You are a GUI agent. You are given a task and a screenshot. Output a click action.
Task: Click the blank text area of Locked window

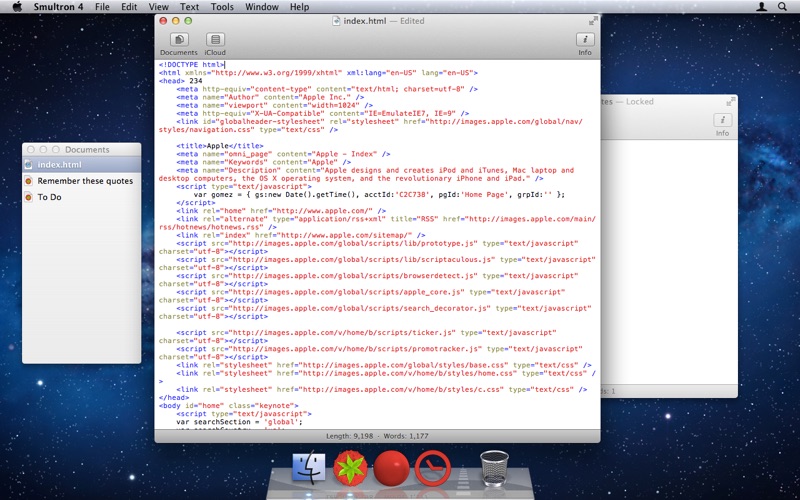pos(669,262)
